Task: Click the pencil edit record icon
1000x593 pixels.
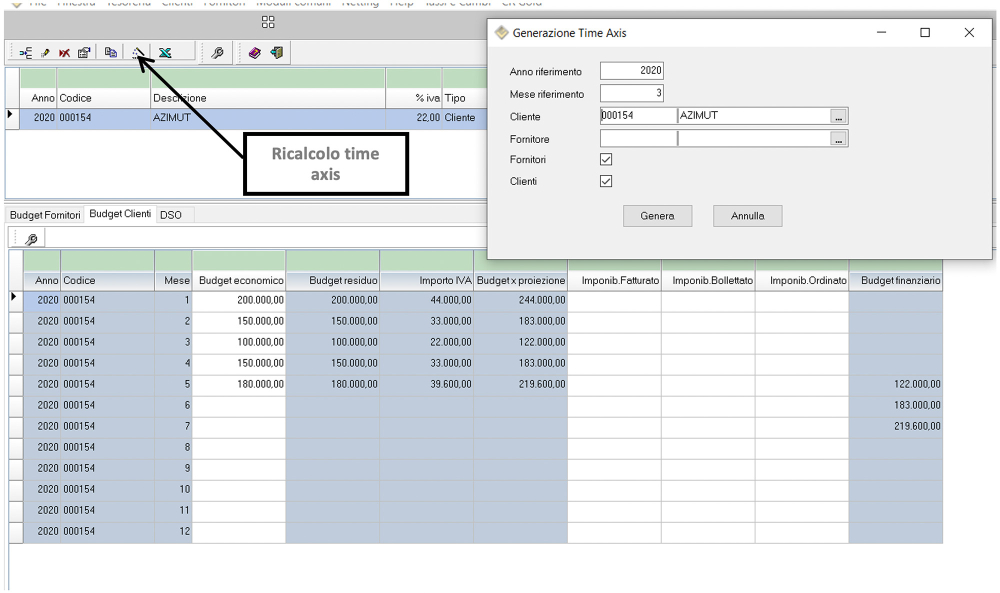Action: pos(45,53)
